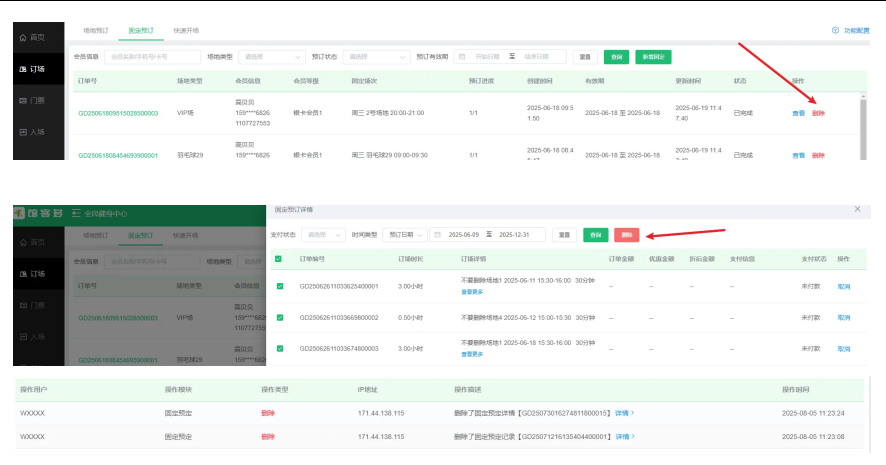This screenshot has height=465, width=886.
Task: Click 取消 for order ending 9800002
Action: (844, 318)
